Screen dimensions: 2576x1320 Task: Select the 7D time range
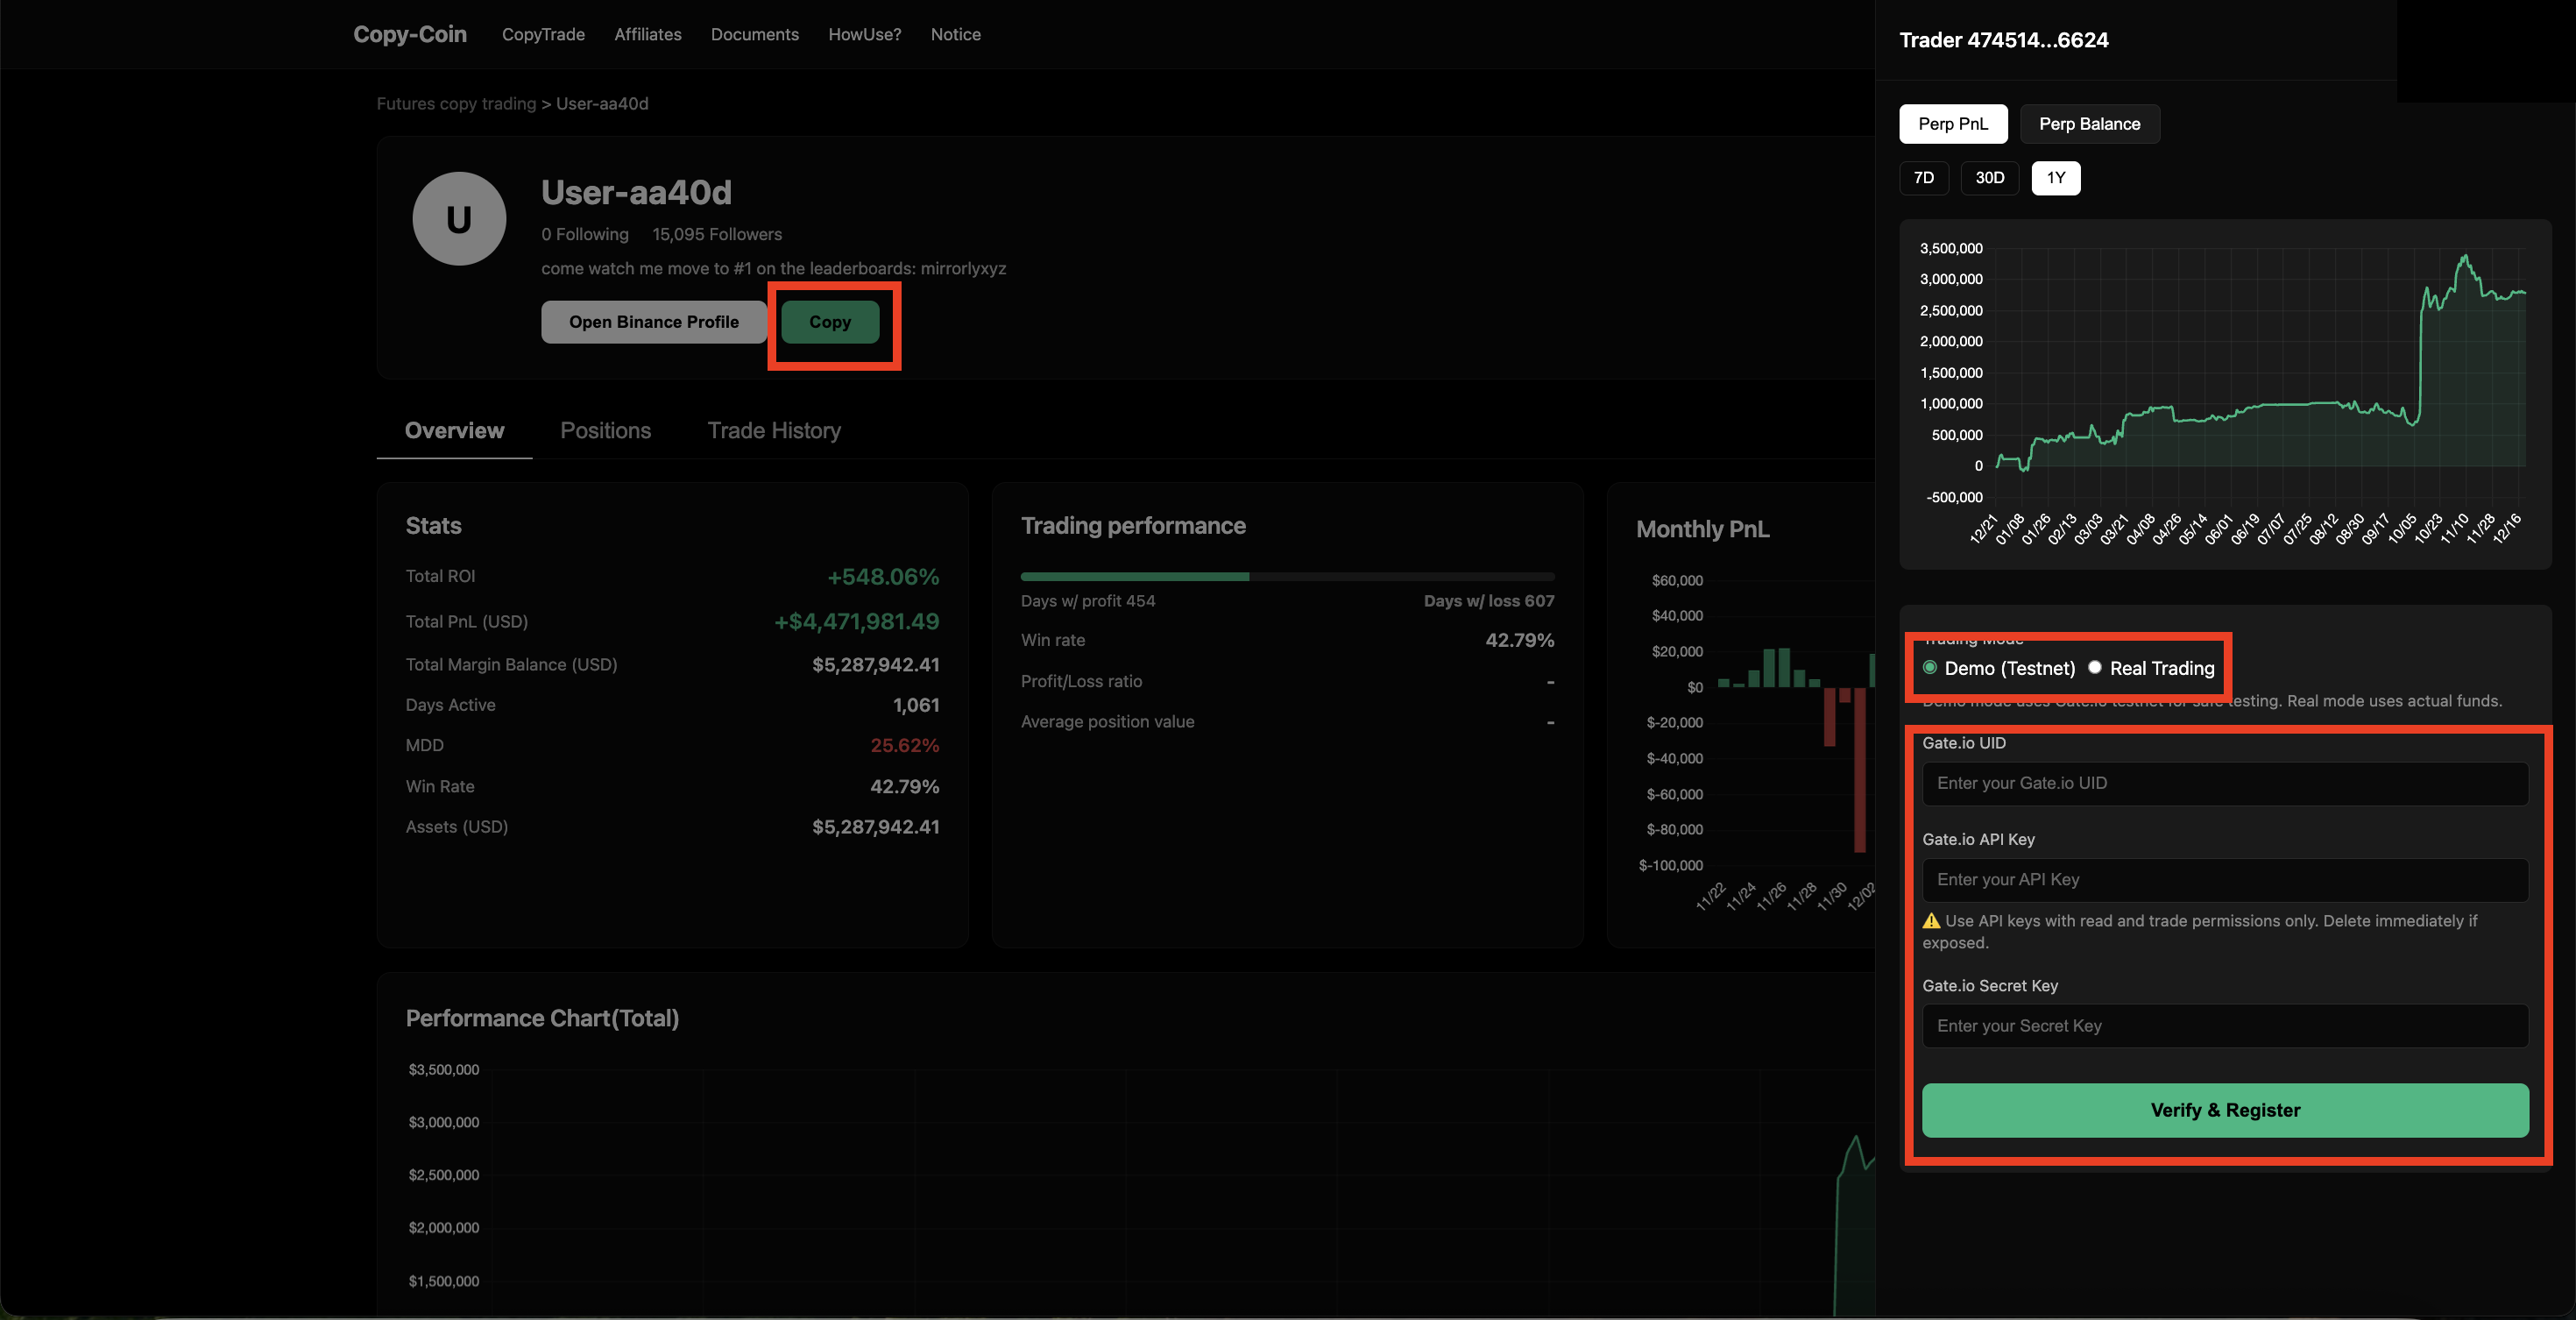1924,178
